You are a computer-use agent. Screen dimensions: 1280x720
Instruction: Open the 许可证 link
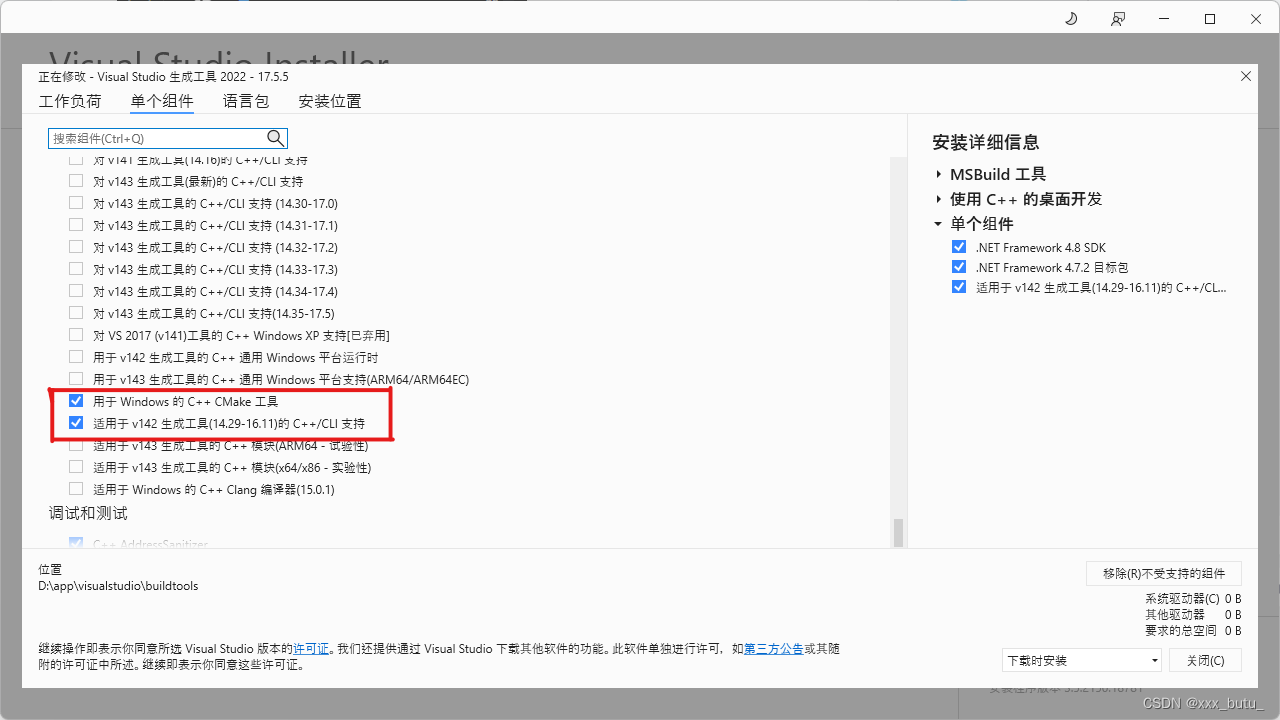(x=311, y=648)
